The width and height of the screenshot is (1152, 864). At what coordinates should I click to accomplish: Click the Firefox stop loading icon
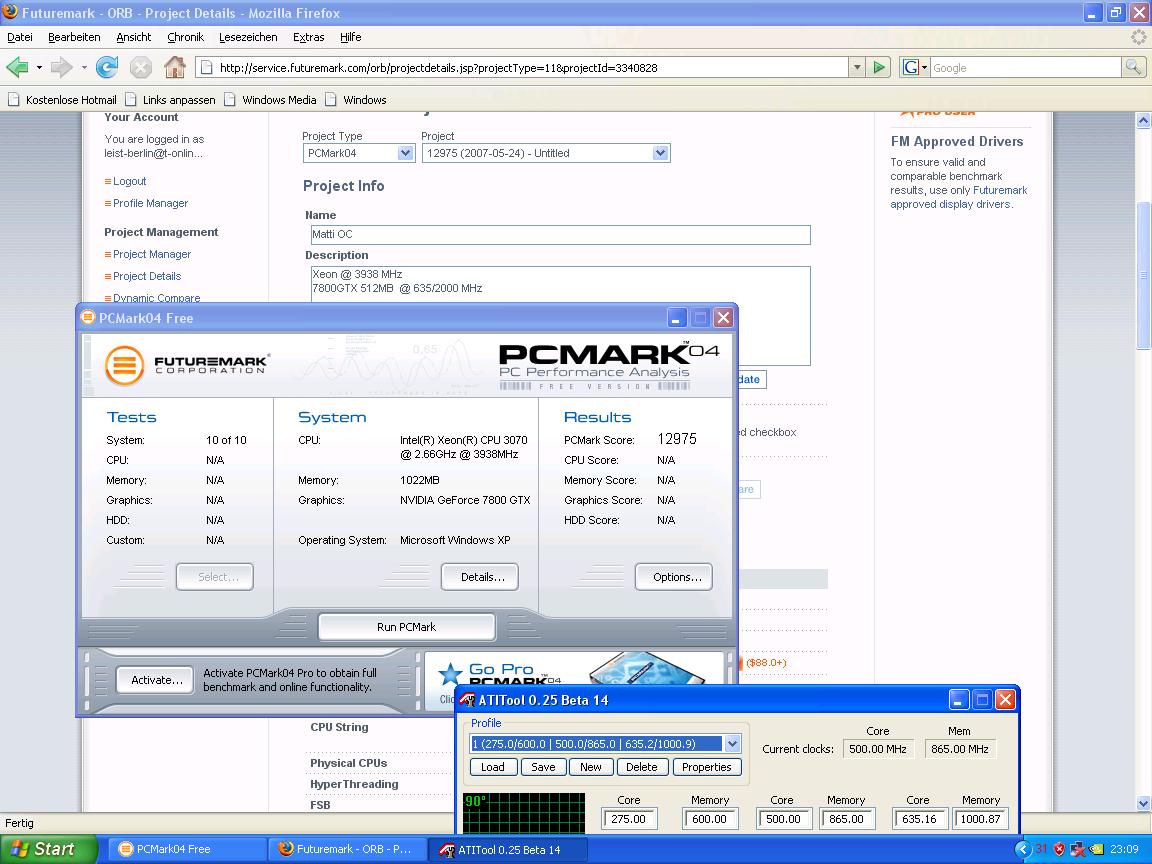point(140,68)
